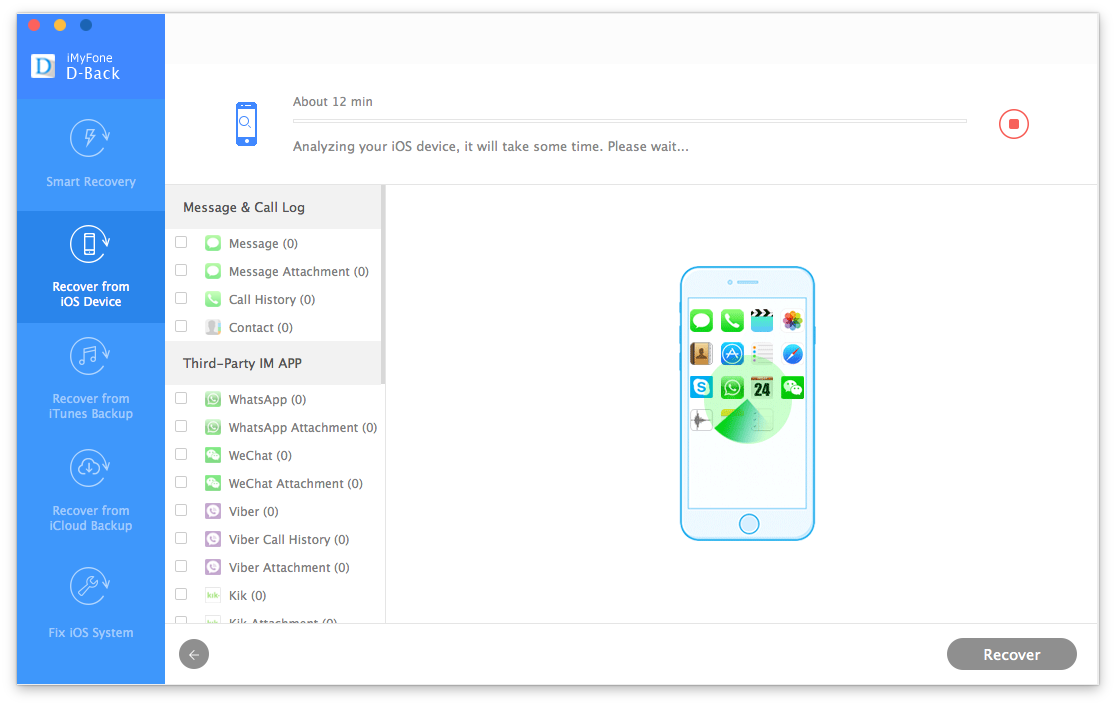Open Fix iOS System tool

(x=90, y=604)
